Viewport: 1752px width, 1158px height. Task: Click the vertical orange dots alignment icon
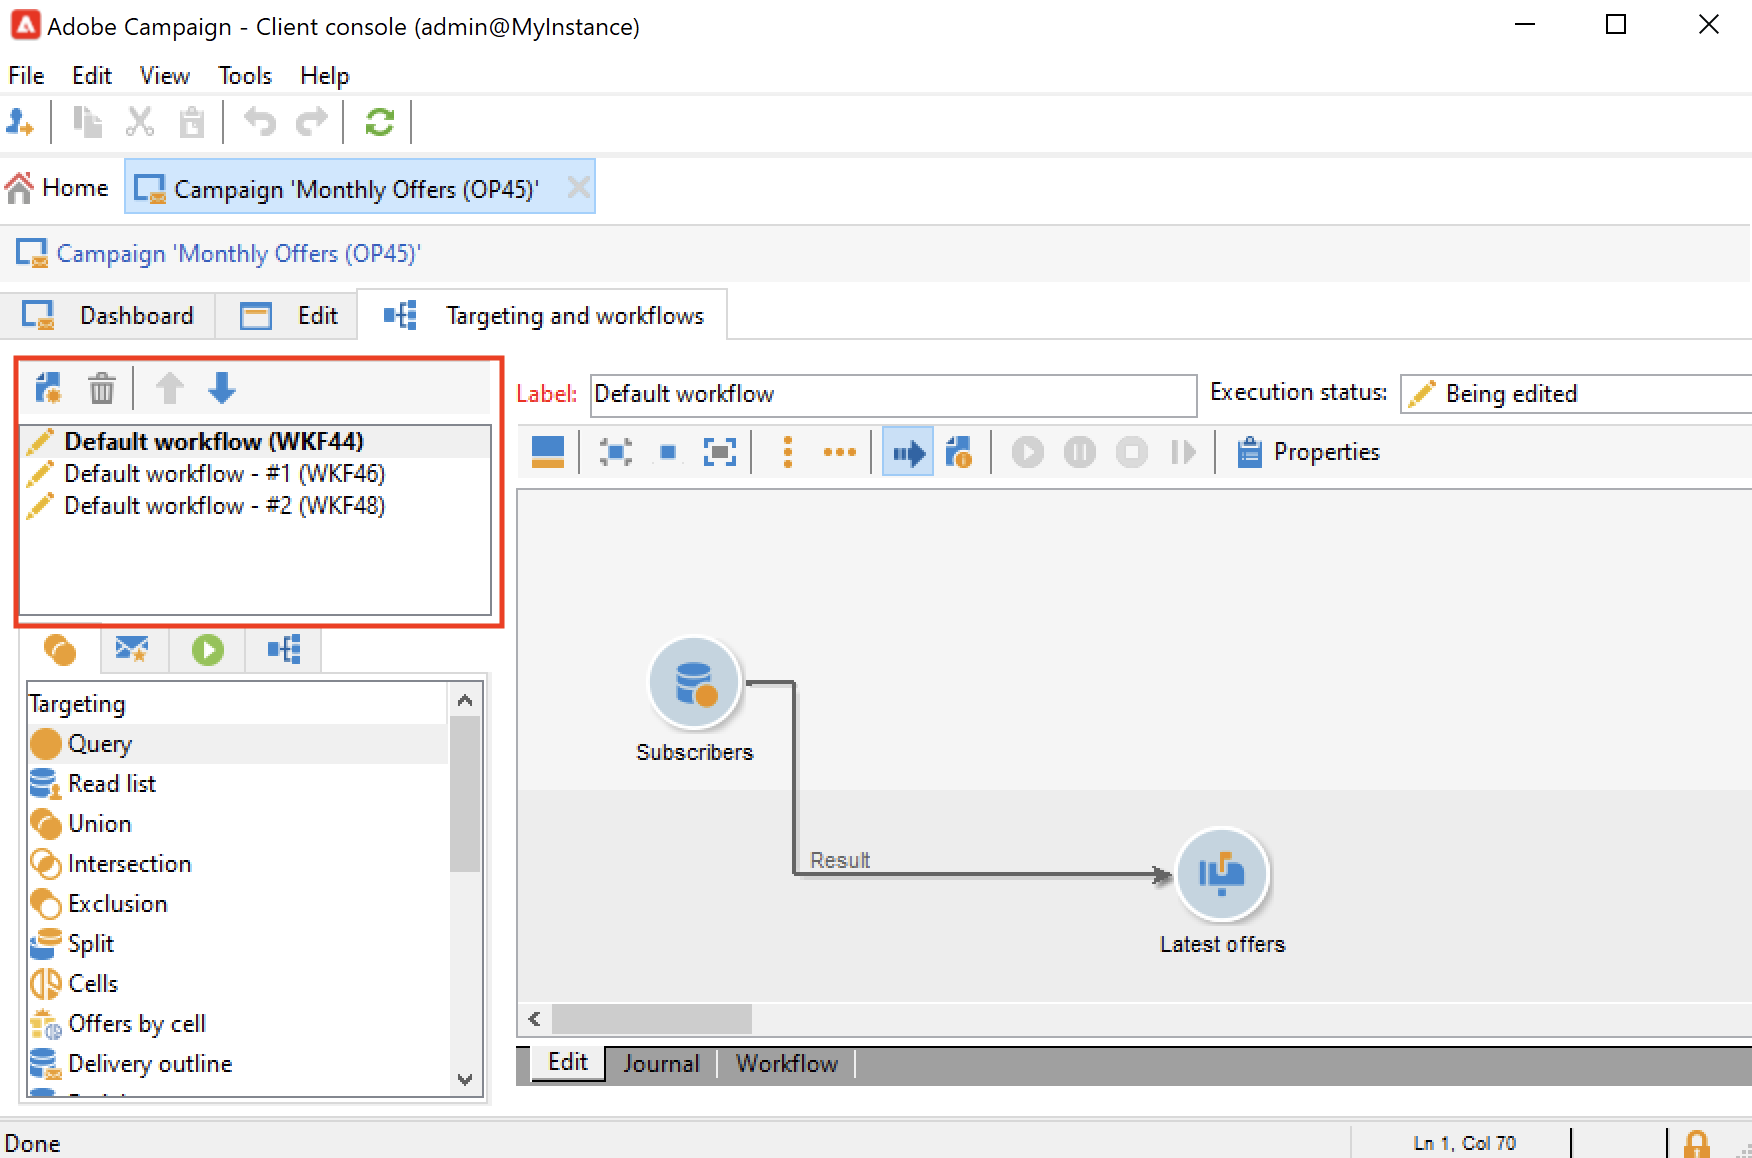(x=788, y=452)
